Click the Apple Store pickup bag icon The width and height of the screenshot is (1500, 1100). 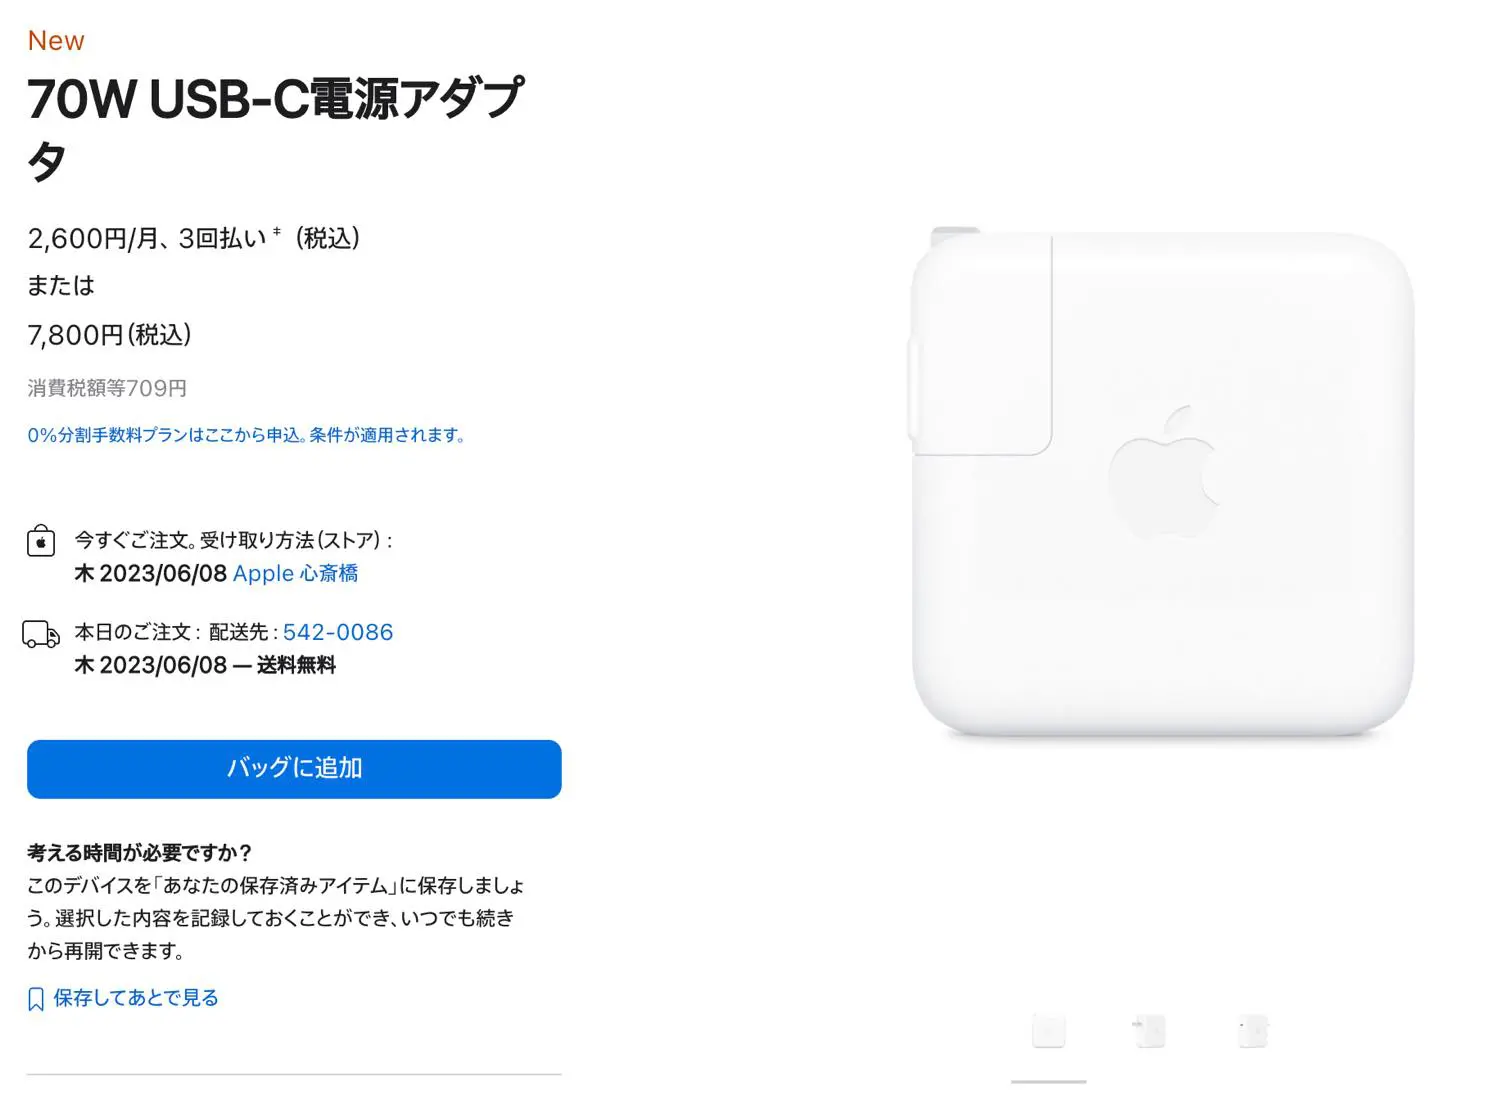coord(41,541)
